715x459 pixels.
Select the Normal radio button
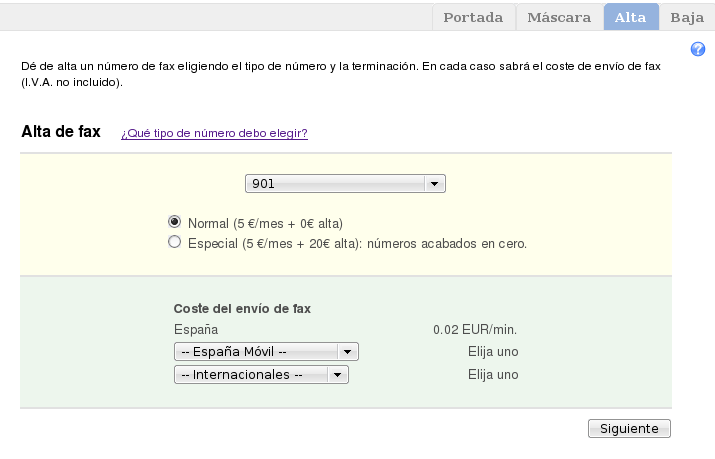[175, 222]
